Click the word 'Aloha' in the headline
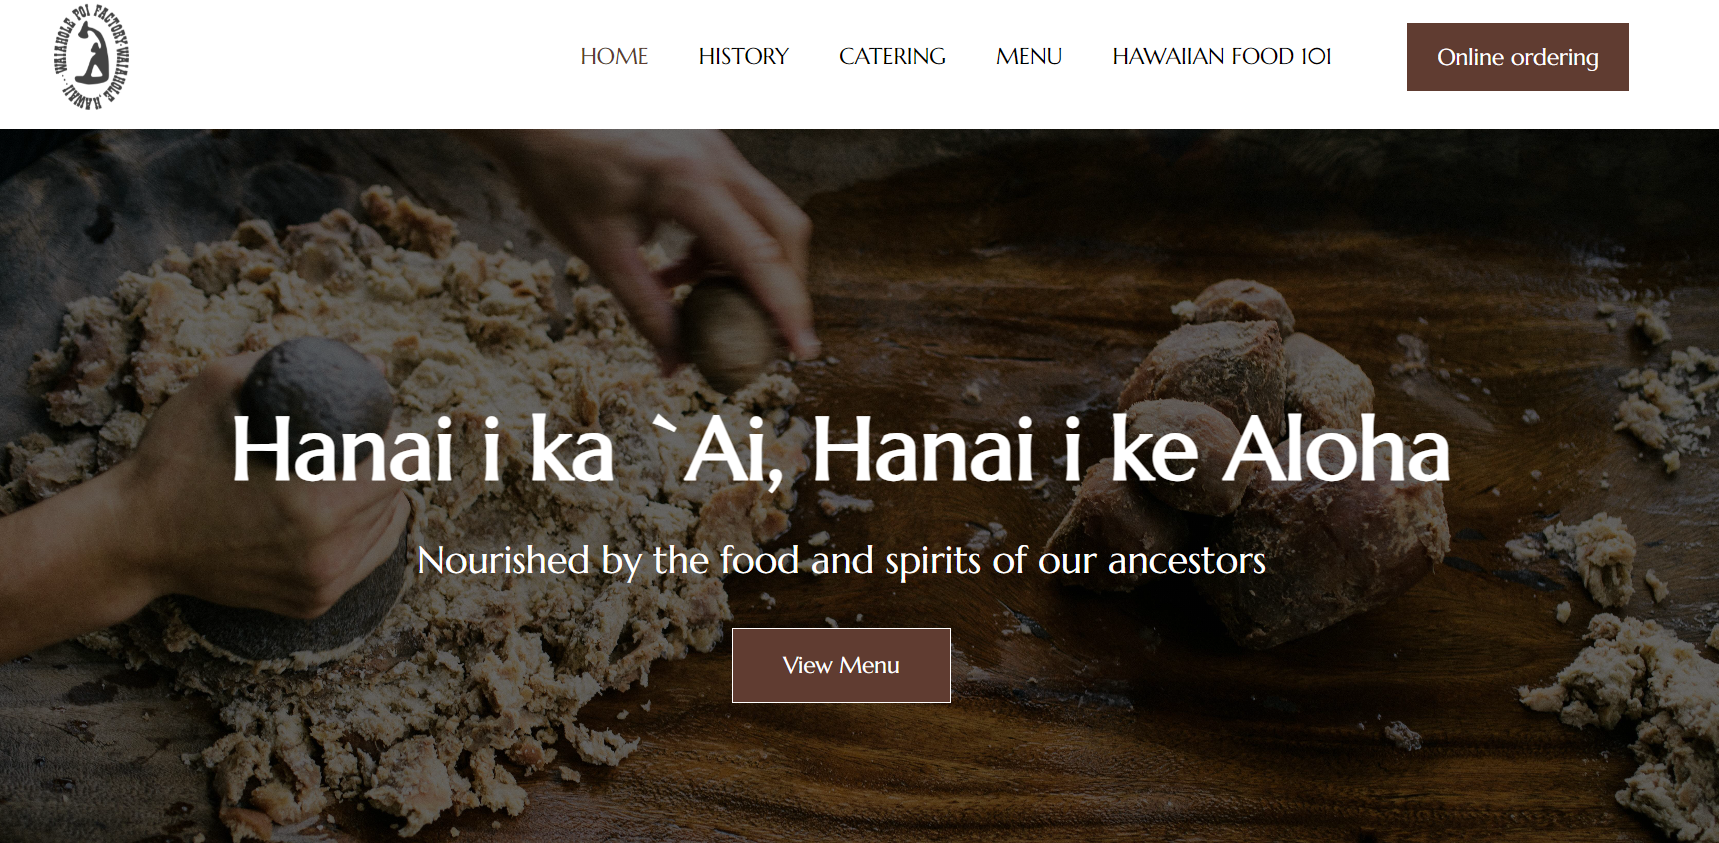This screenshot has width=1719, height=843. tap(1336, 450)
